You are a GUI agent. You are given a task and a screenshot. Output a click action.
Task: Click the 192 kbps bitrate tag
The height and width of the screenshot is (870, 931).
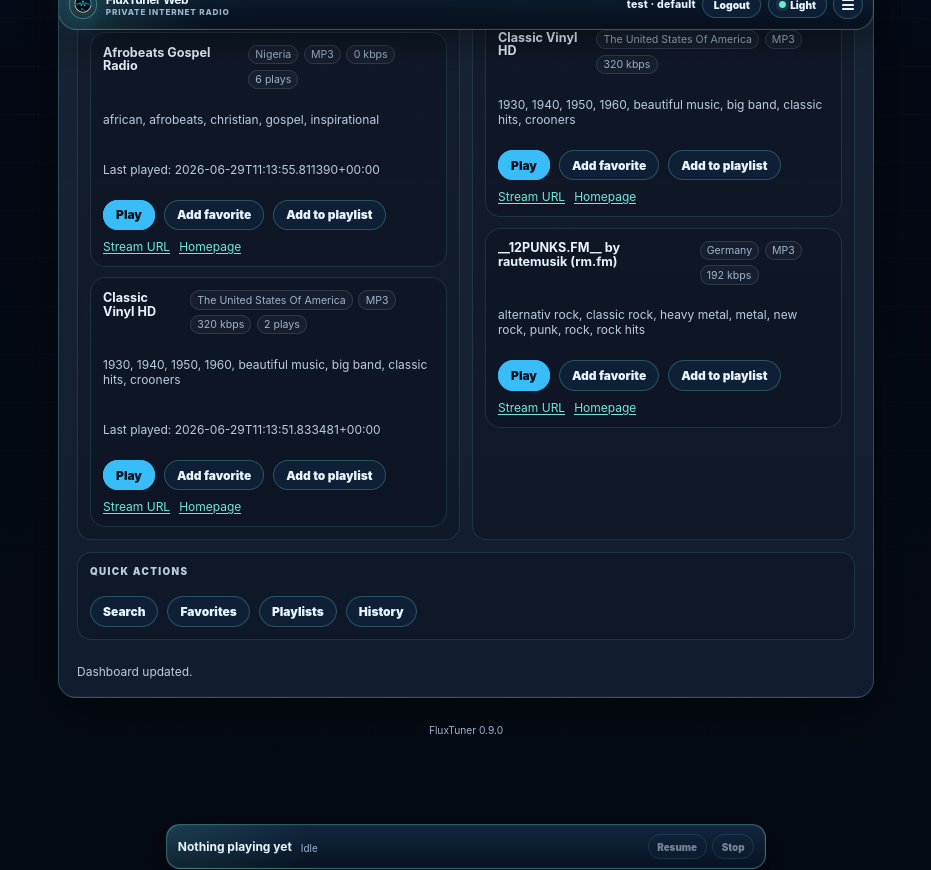[729, 276]
